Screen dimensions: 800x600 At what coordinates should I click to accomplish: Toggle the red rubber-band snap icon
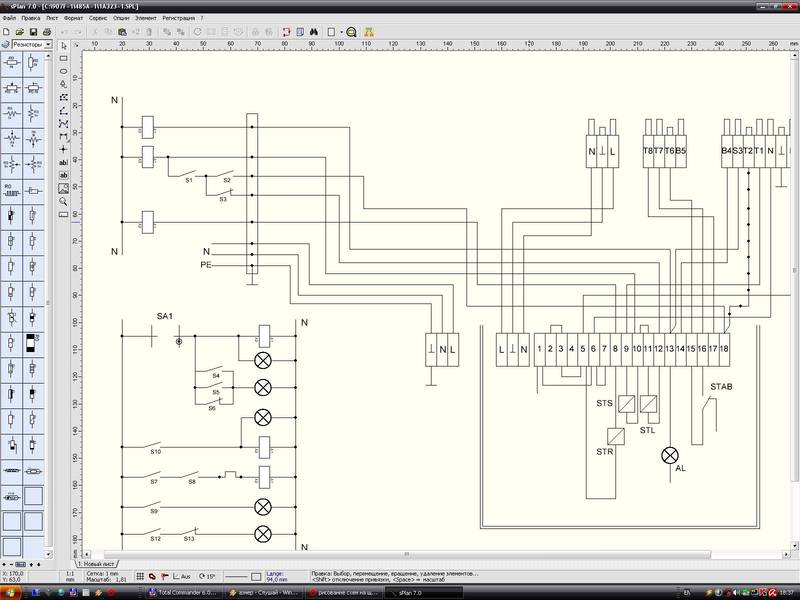point(152,576)
